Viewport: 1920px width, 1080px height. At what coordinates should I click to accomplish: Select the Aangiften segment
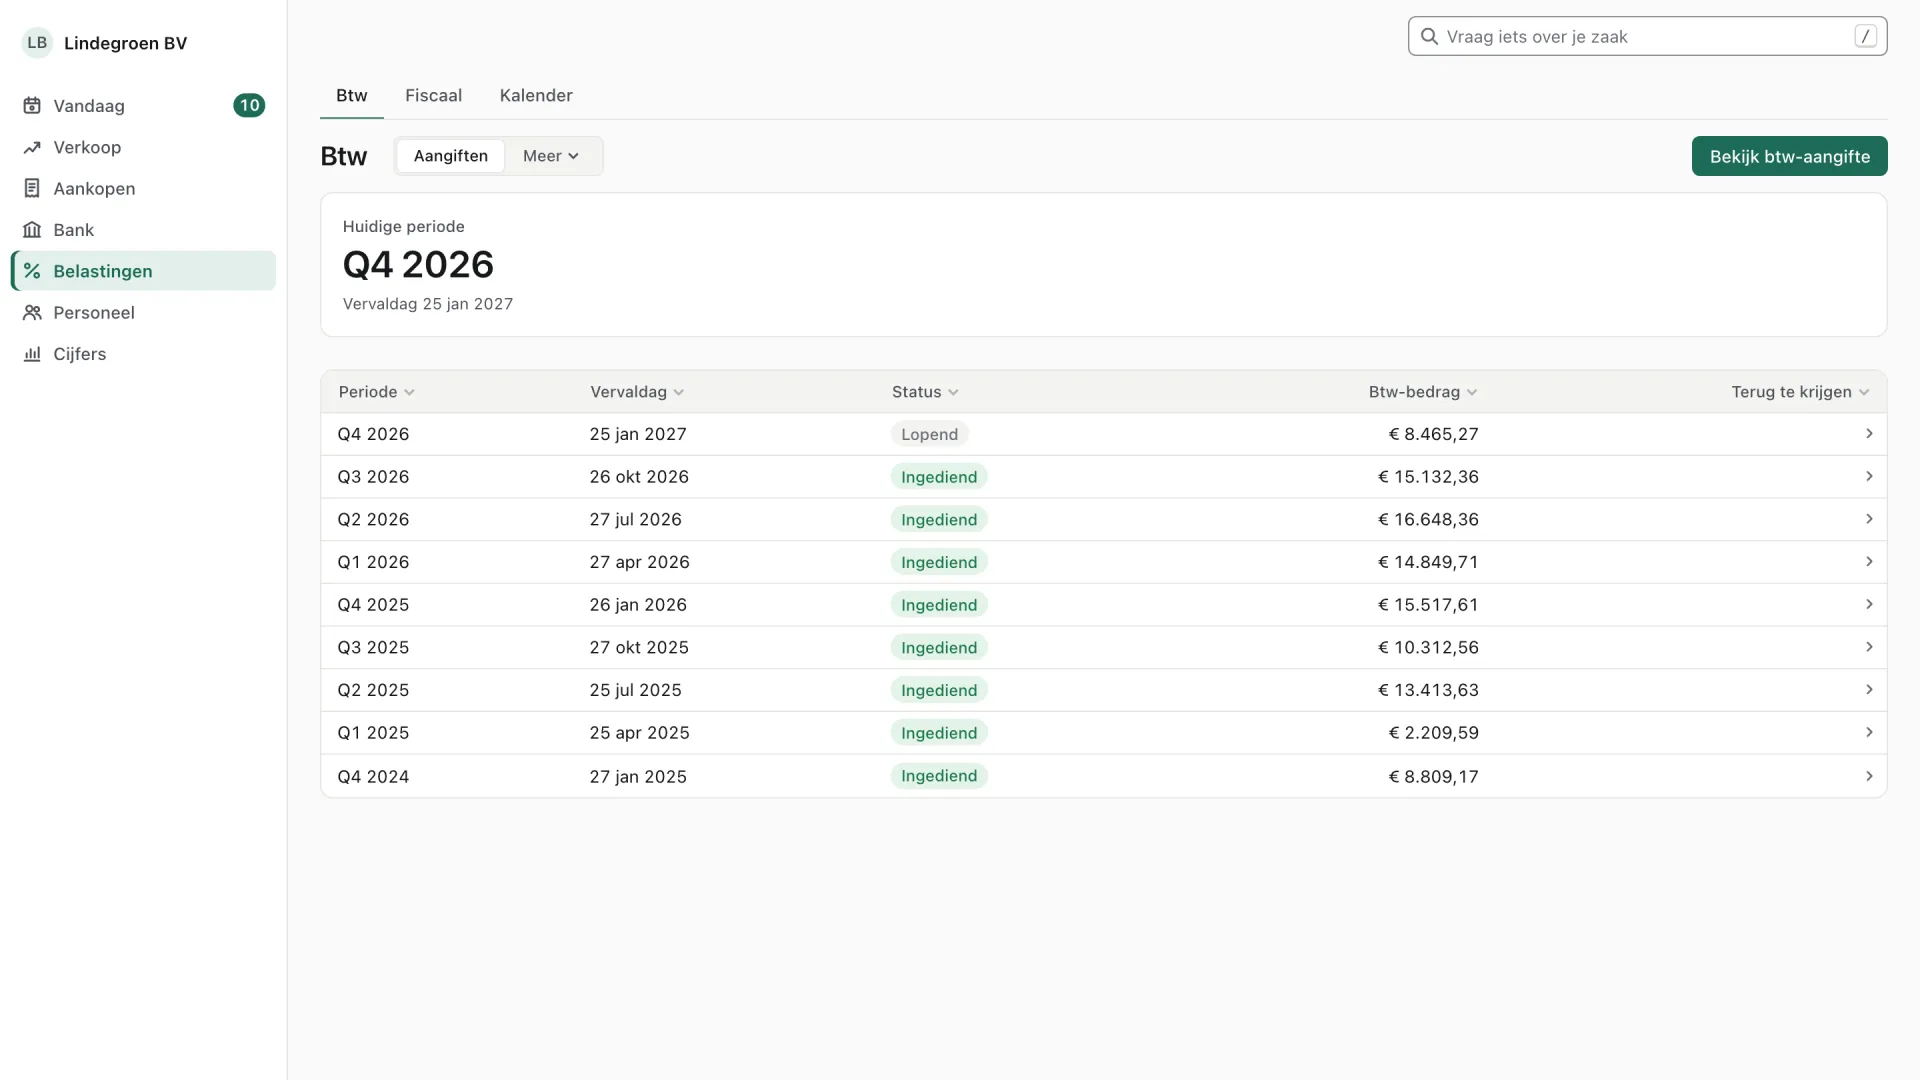[451, 156]
